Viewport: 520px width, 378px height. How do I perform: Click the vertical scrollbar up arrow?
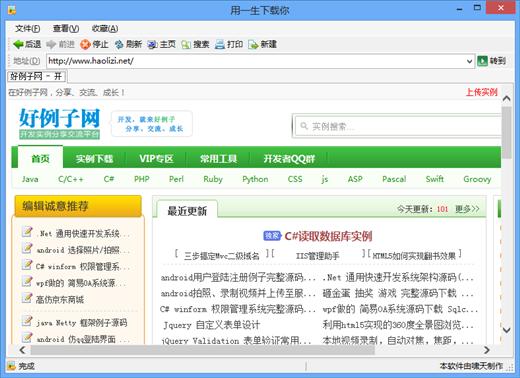[x=507, y=98]
